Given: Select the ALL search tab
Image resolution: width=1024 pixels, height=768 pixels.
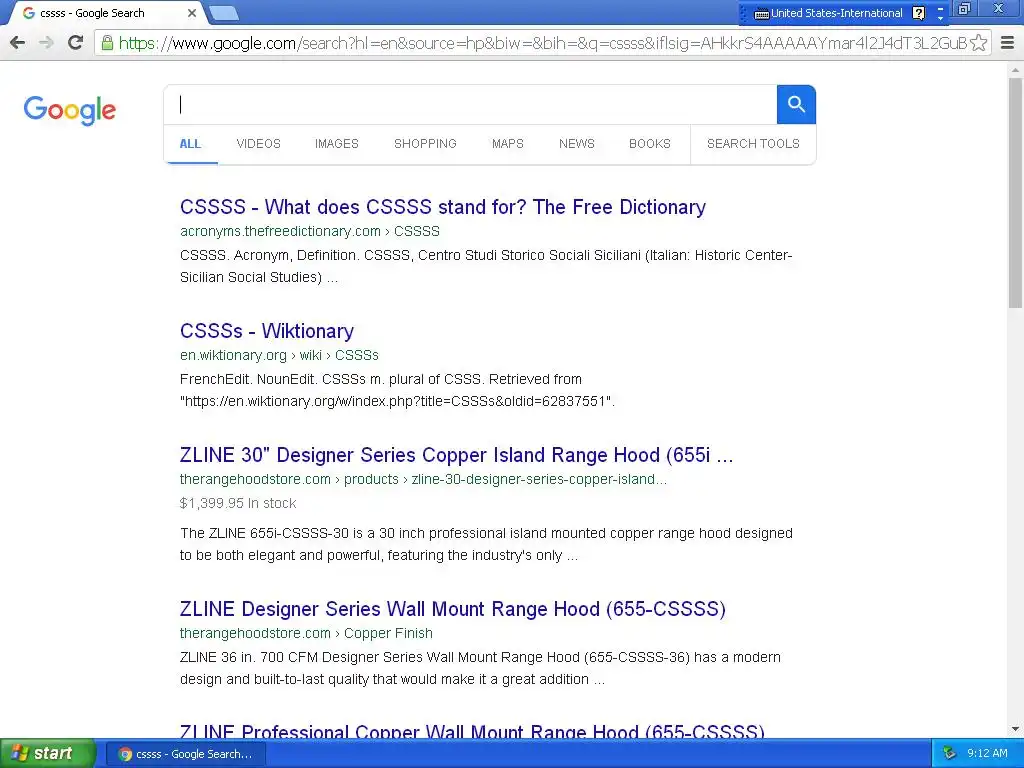Looking at the screenshot, I should pyautogui.click(x=190, y=144).
